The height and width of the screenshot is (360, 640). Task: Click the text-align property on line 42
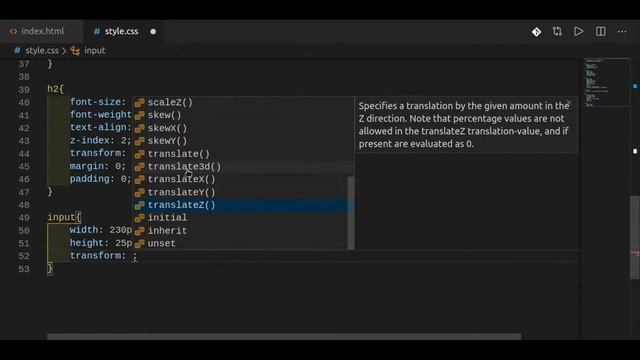click(98, 127)
